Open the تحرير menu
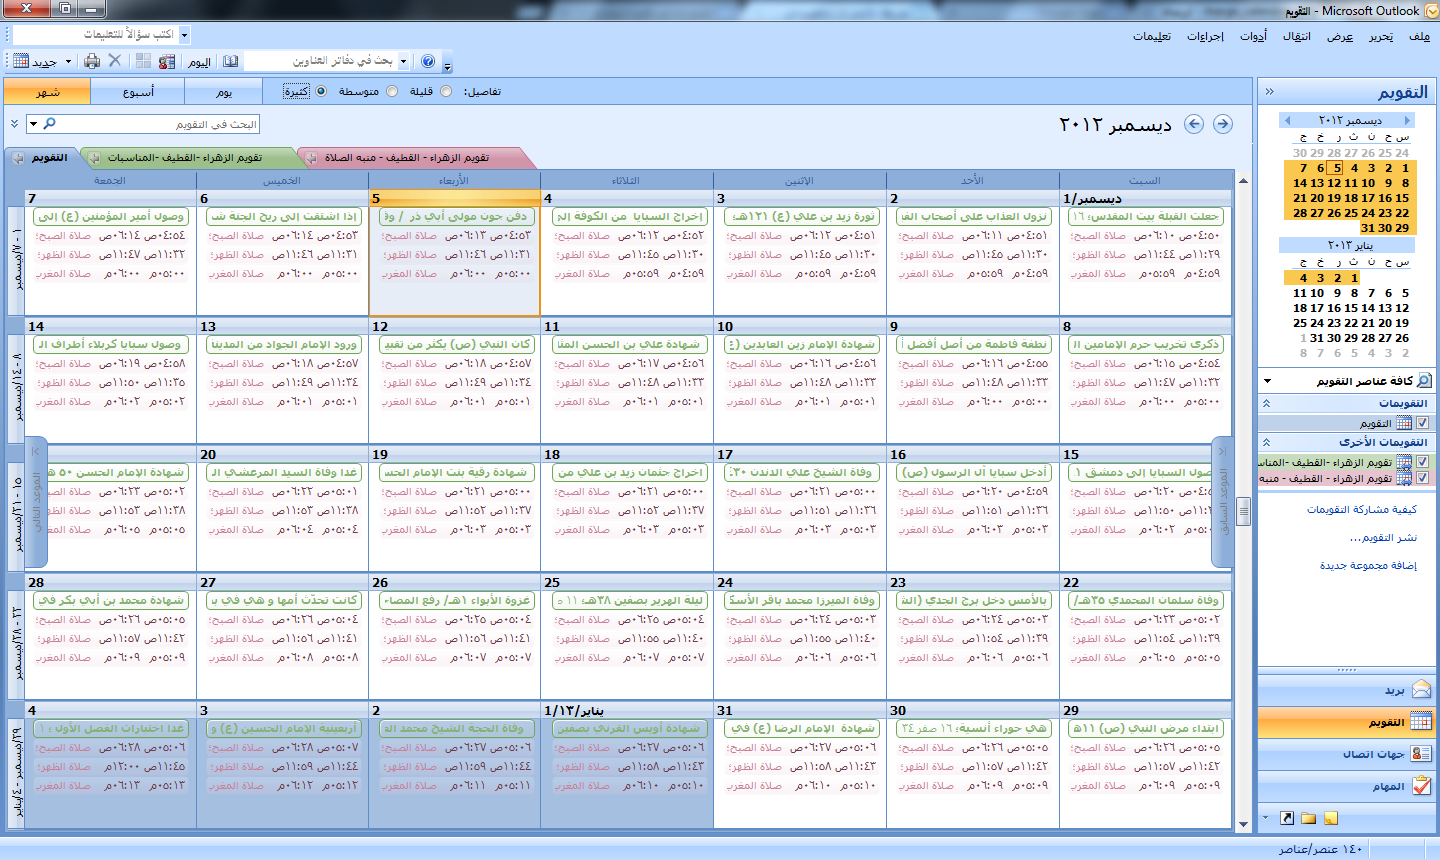 [x=1381, y=36]
